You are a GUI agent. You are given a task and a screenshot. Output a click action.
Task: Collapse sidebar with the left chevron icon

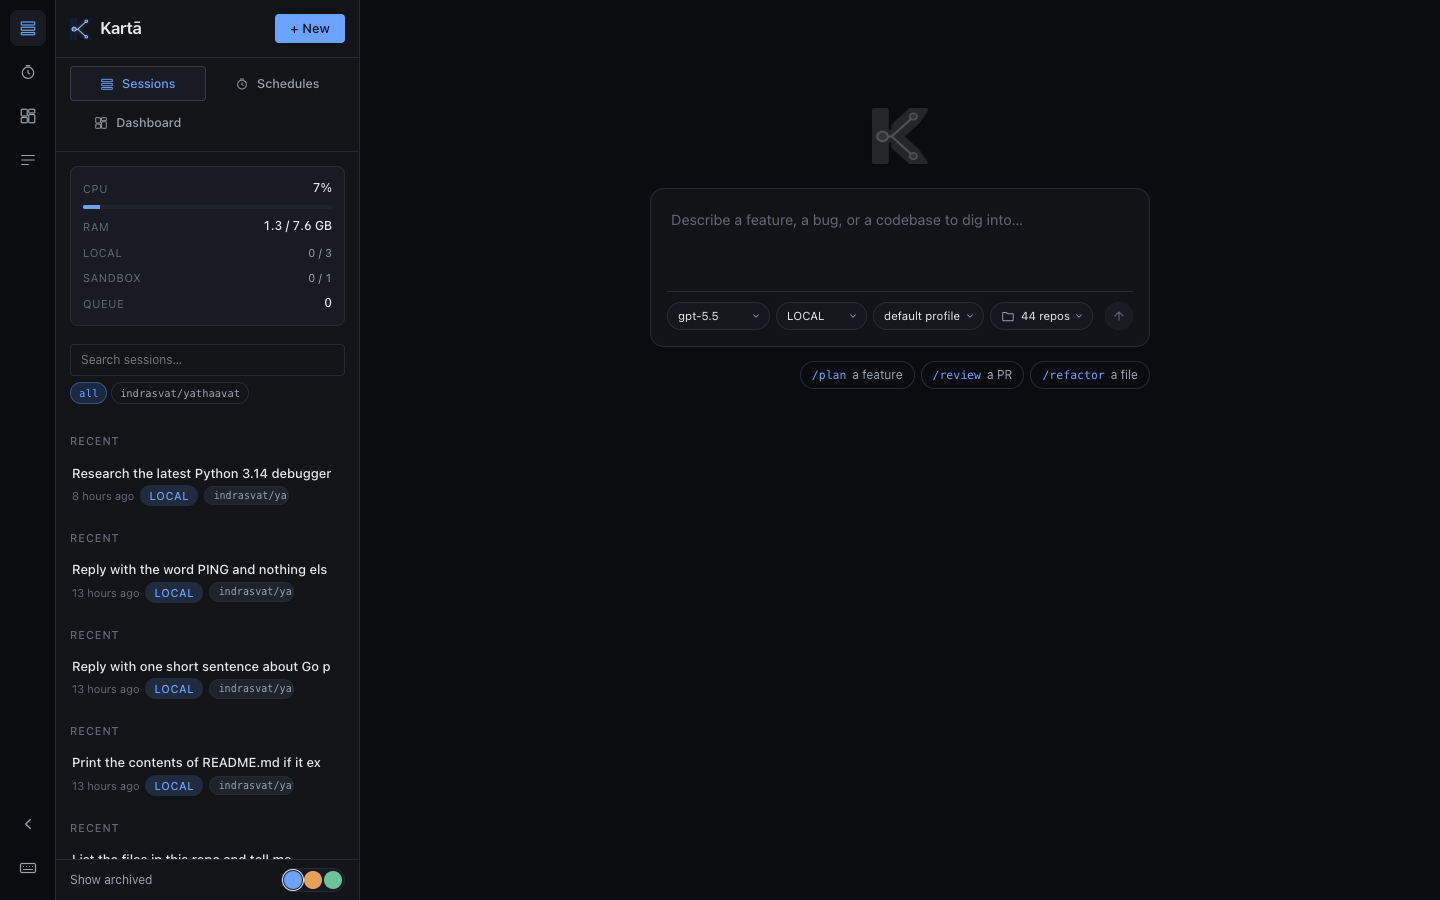pos(28,824)
